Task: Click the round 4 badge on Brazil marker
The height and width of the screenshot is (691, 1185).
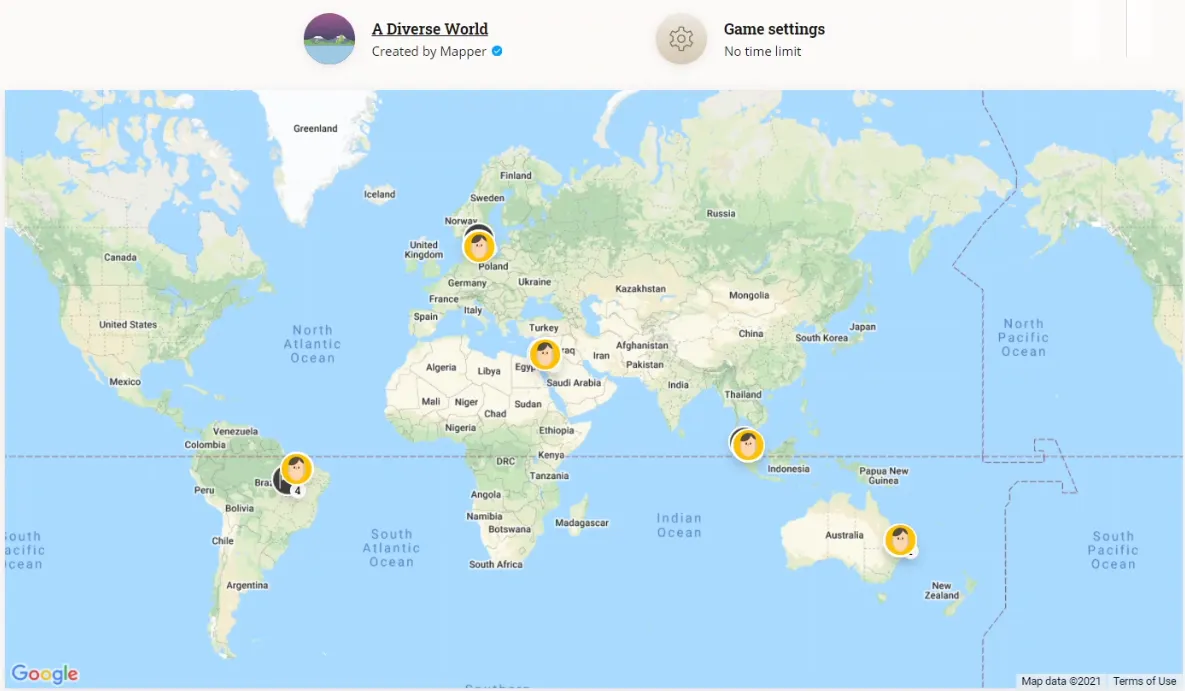Action: pyautogui.click(x=298, y=491)
